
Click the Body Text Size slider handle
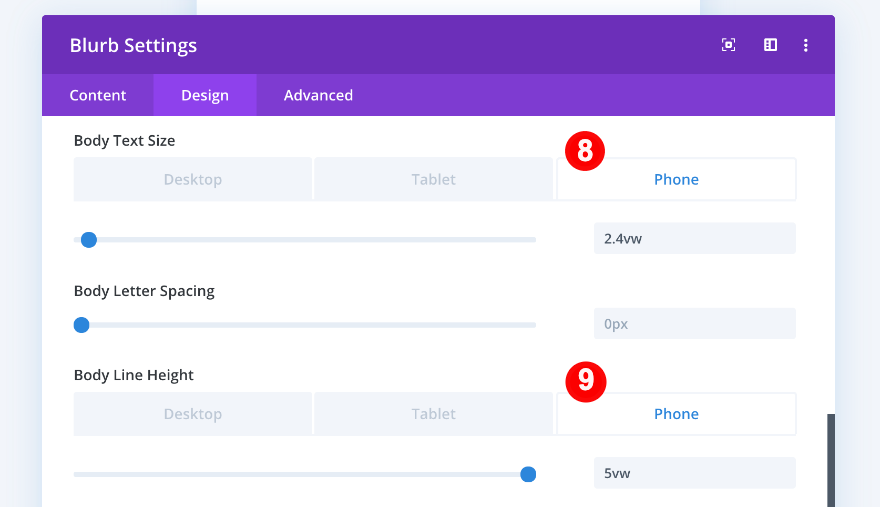pyautogui.click(x=88, y=240)
